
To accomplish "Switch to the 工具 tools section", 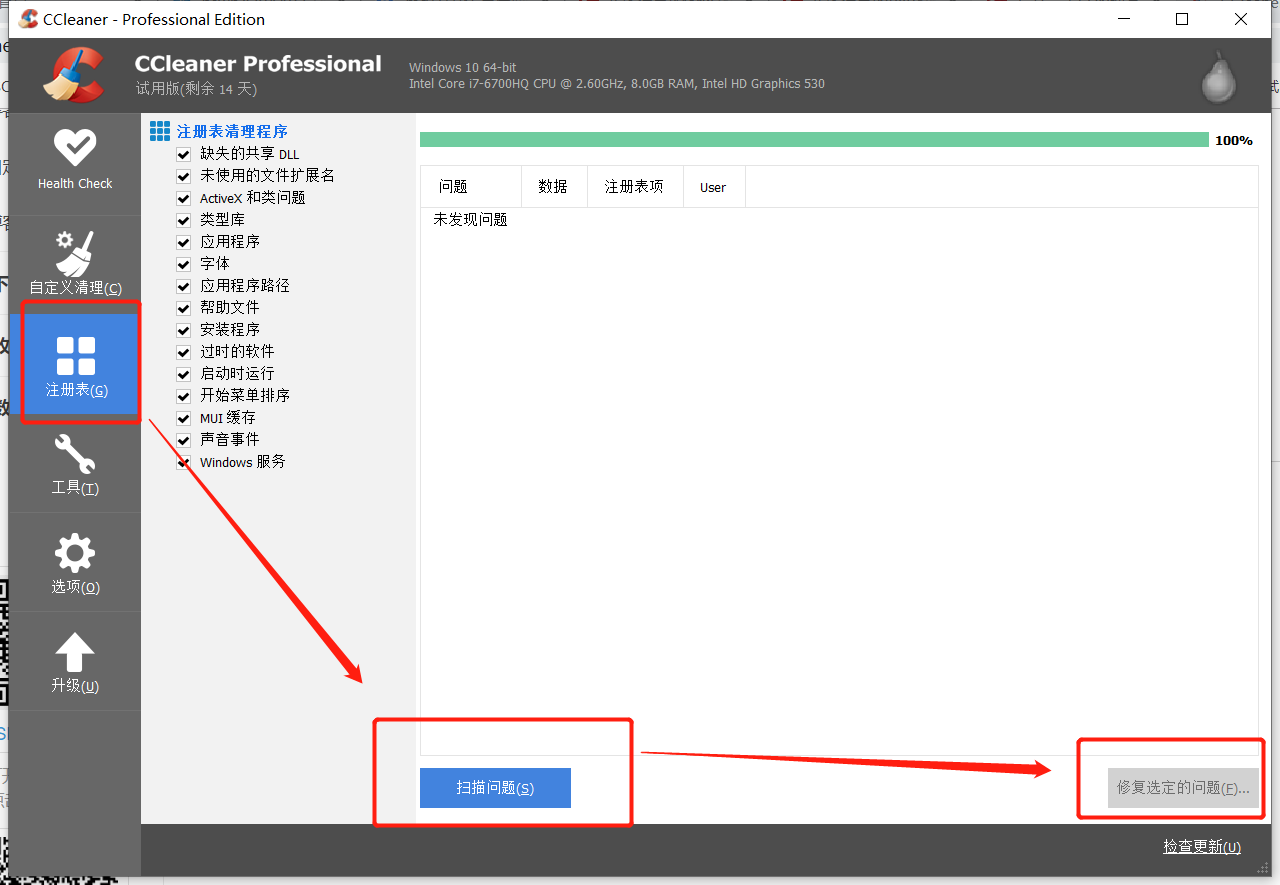I will pos(75,465).
